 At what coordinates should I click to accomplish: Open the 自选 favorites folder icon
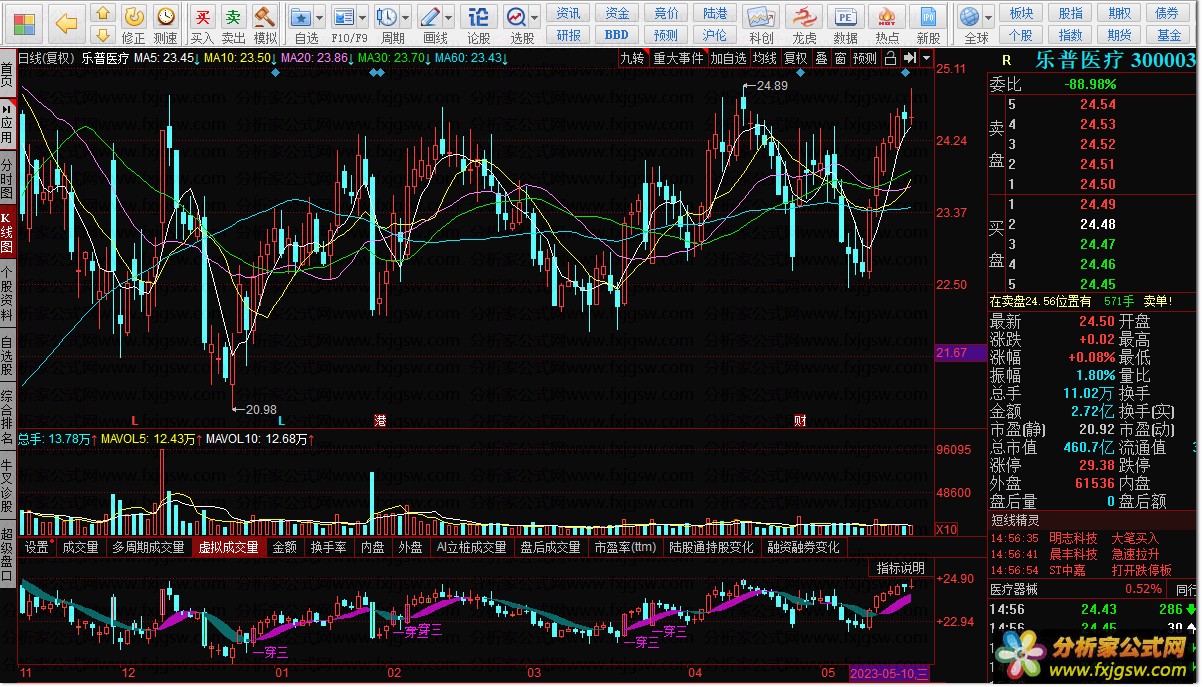tap(301, 16)
